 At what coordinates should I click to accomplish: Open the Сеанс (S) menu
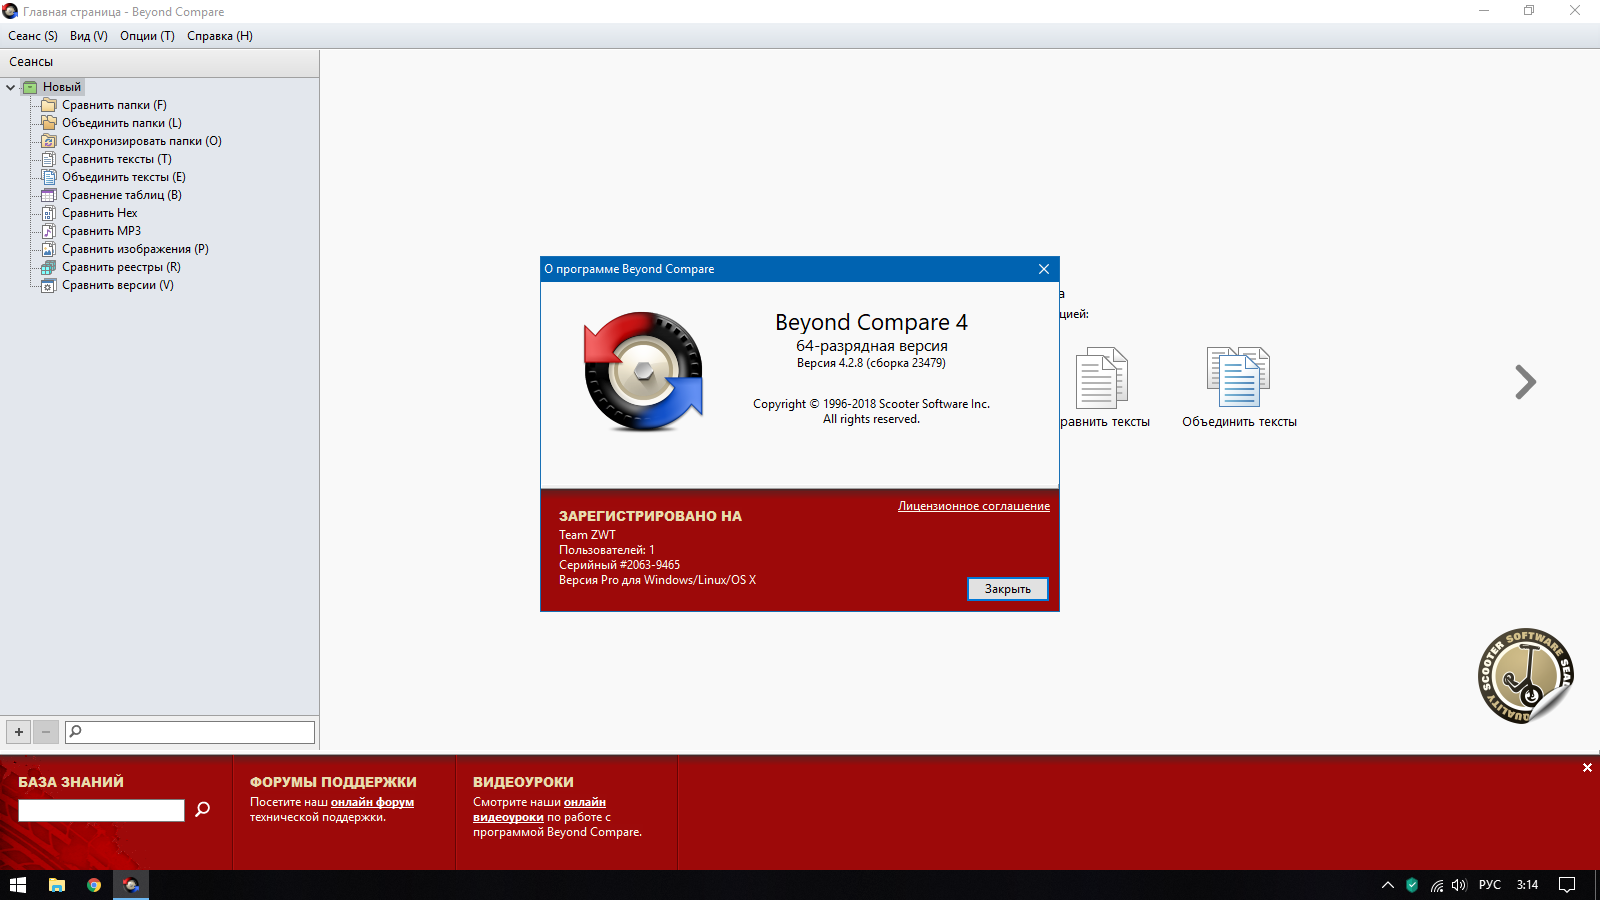(x=33, y=36)
